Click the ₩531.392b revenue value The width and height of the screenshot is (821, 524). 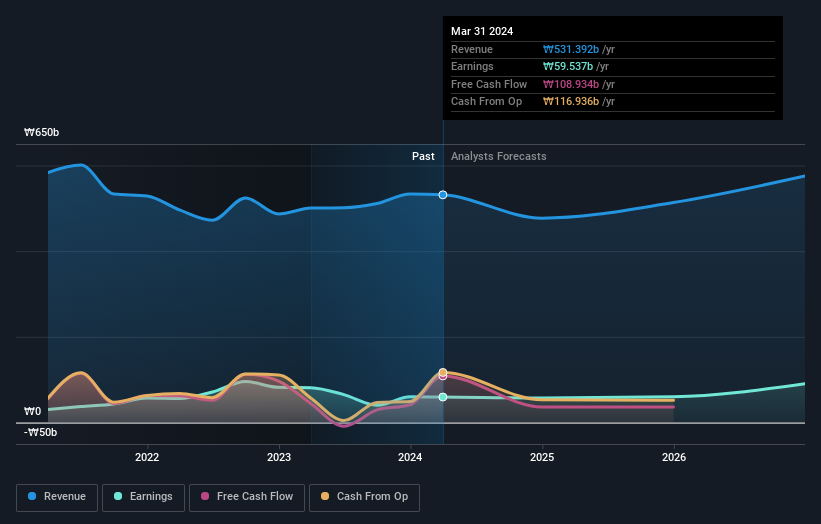[x=571, y=49]
